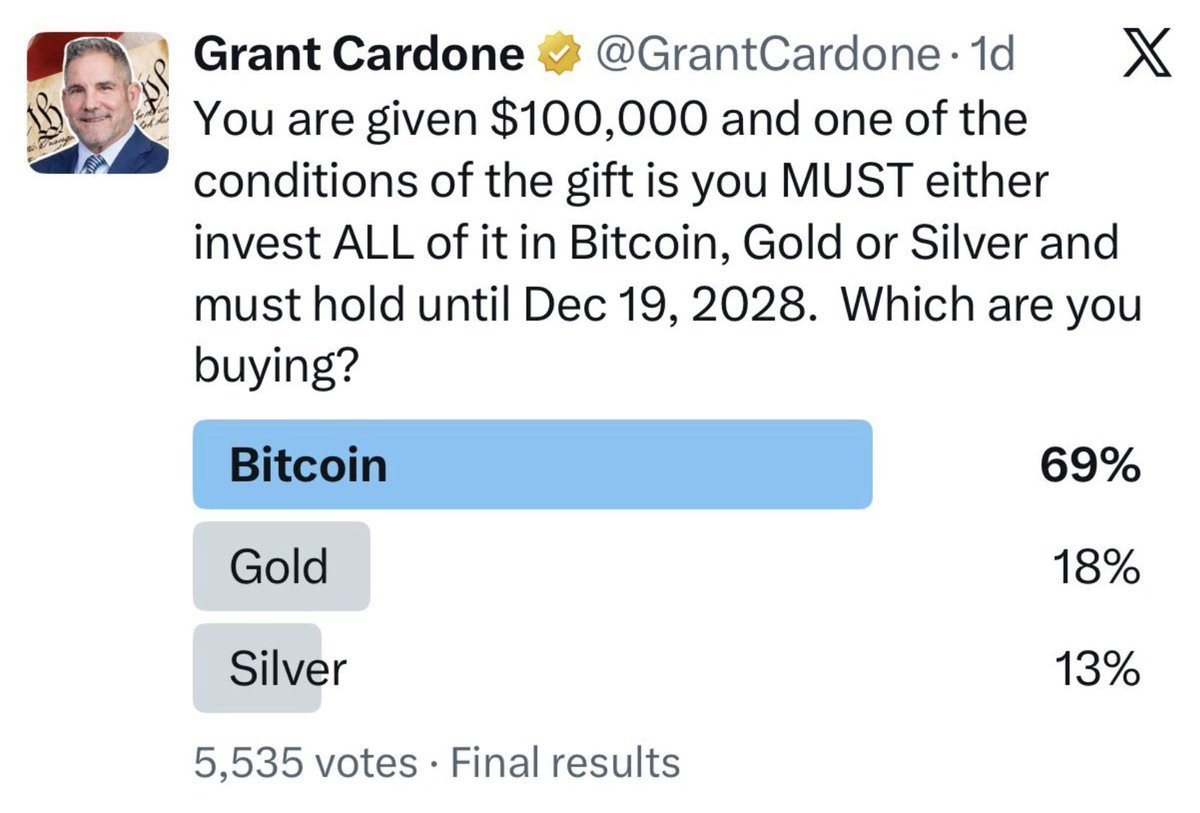
Task: Click the 69% result value
Action: coord(1090,466)
